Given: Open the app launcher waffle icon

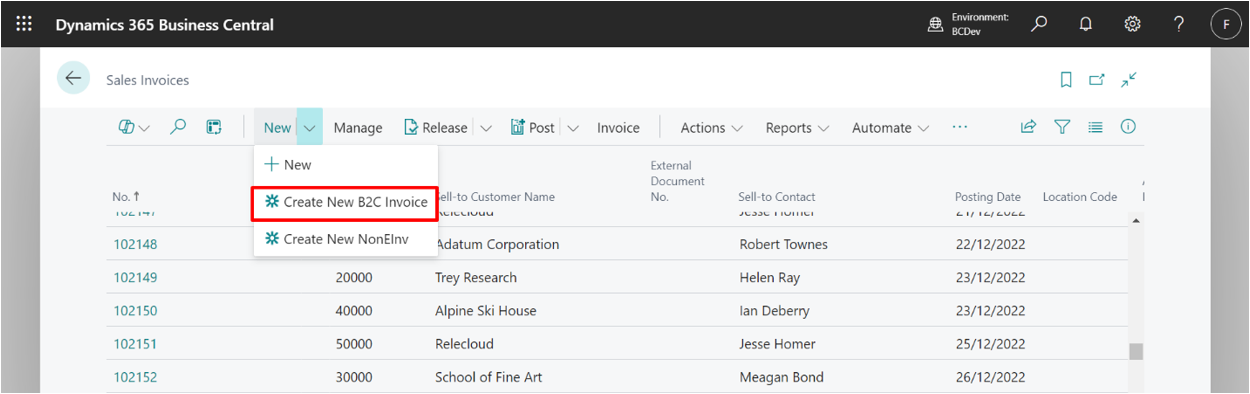Looking at the screenshot, I should point(24,24).
